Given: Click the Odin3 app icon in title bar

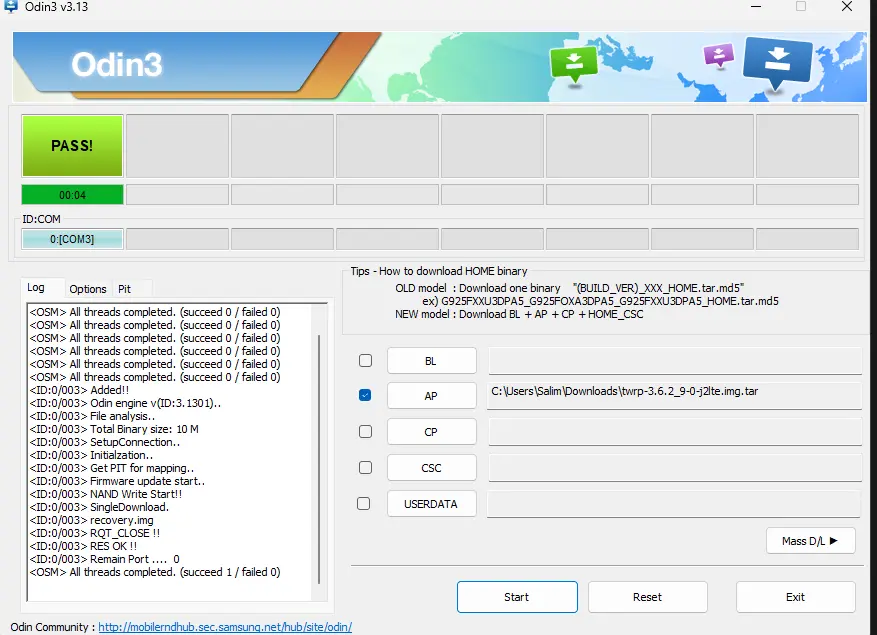Looking at the screenshot, I should [11, 7].
